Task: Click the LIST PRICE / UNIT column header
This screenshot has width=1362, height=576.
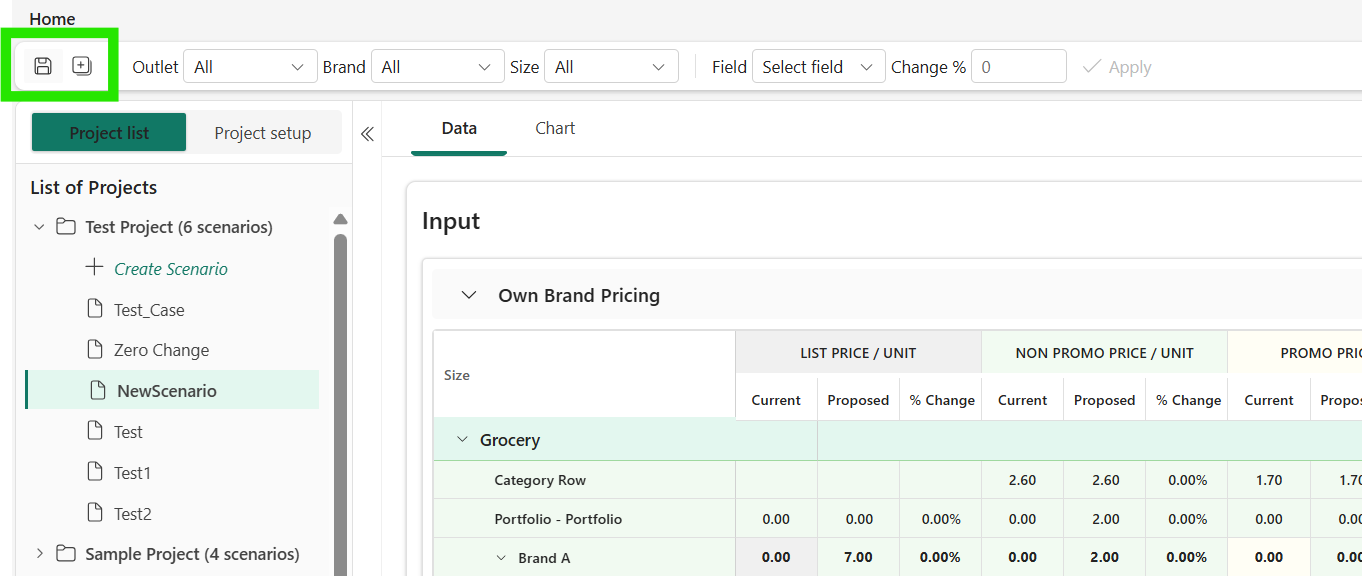Action: pos(858,353)
